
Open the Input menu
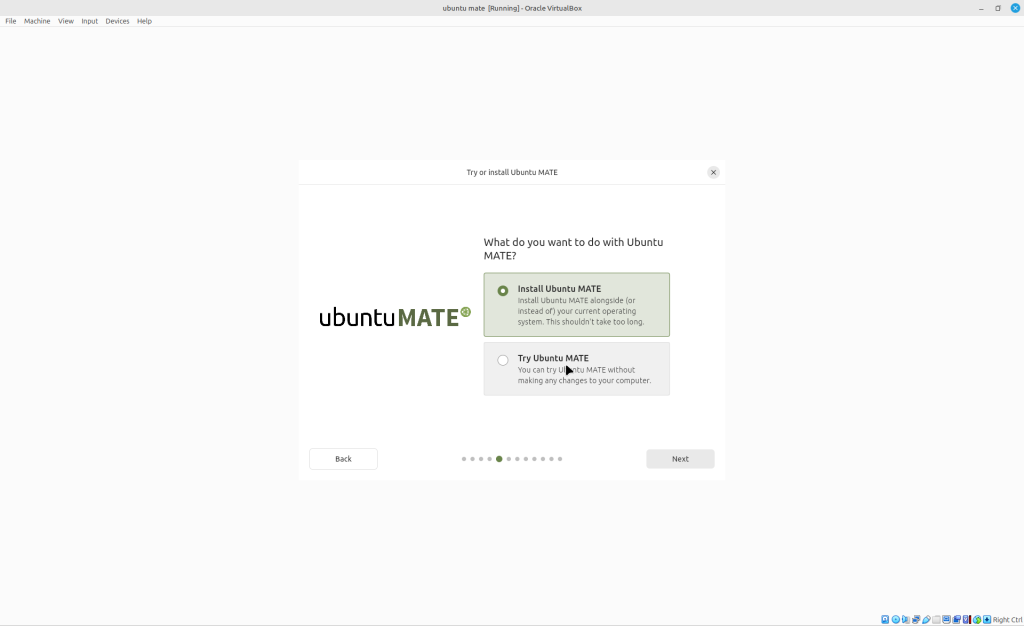pyautogui.click(x=89, y=21)
